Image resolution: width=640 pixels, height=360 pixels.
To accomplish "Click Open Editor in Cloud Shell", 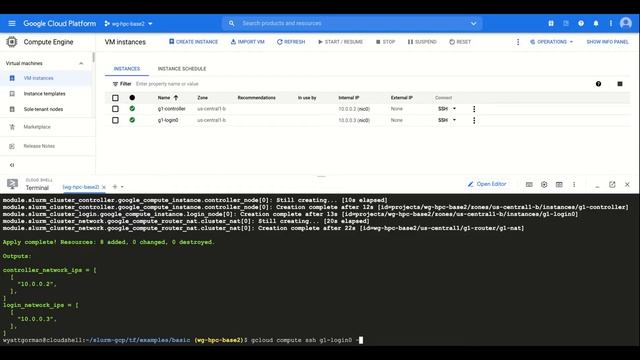I will point(487,184).
